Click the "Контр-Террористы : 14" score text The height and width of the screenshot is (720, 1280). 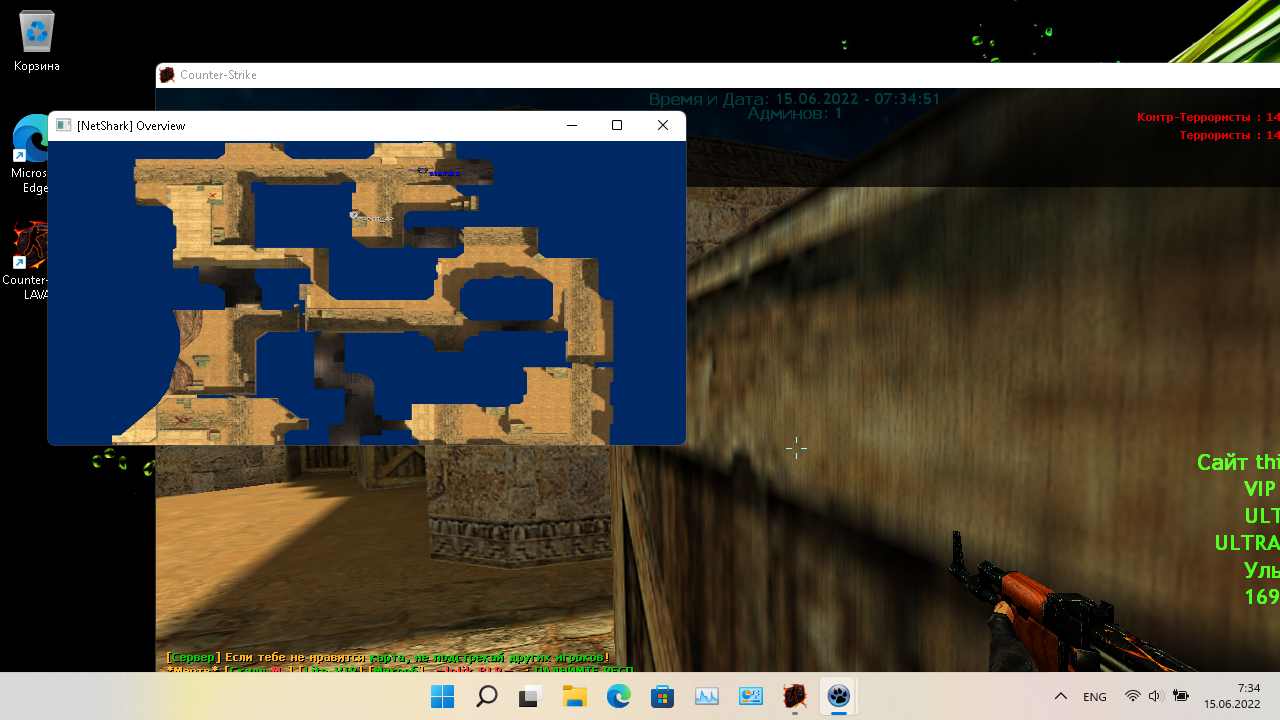coord(1208,117)
